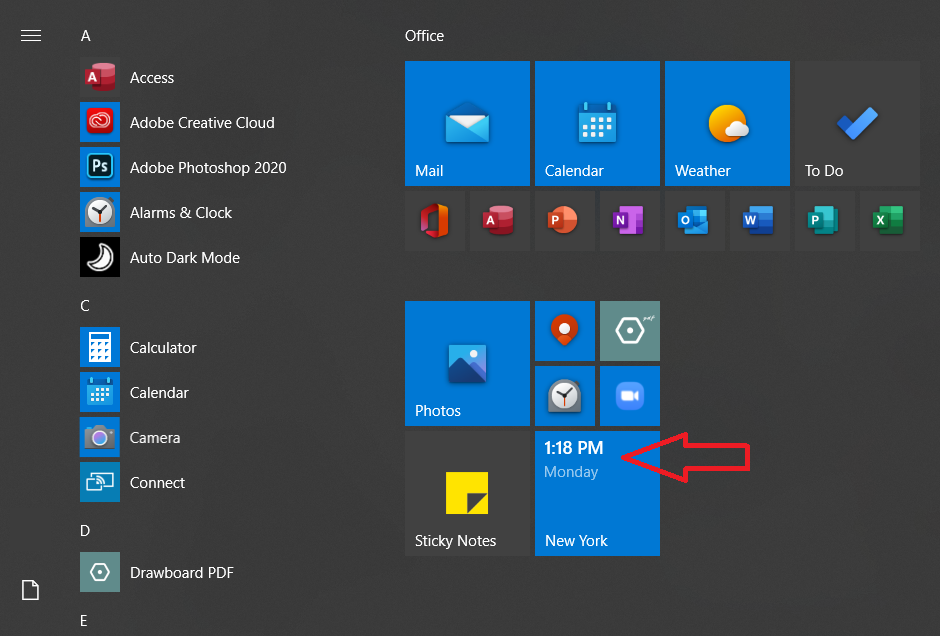Open the hamburger menu at top left

coord(31,36)
